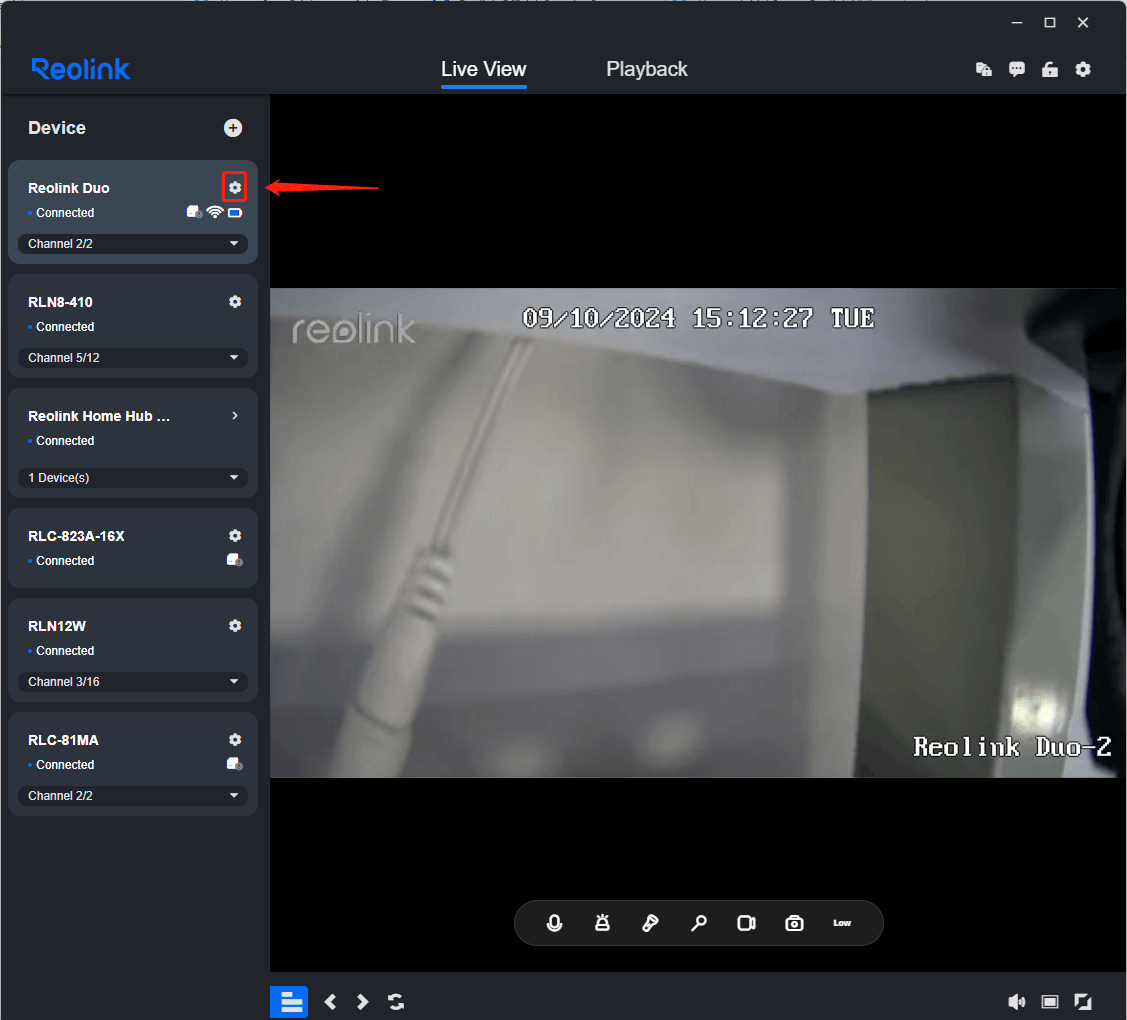Click the Reolink Duo Wi-Fi signal icon
Image resolution: width=1127 pixels, height=1020 pixels.
[x=215, y=212]
